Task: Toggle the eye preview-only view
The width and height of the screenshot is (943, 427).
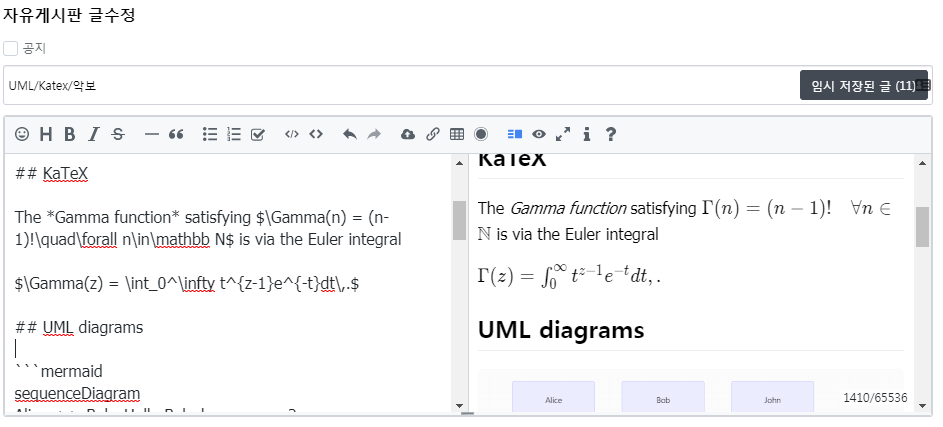Action: pyautogui.click(x=539, y=134)
